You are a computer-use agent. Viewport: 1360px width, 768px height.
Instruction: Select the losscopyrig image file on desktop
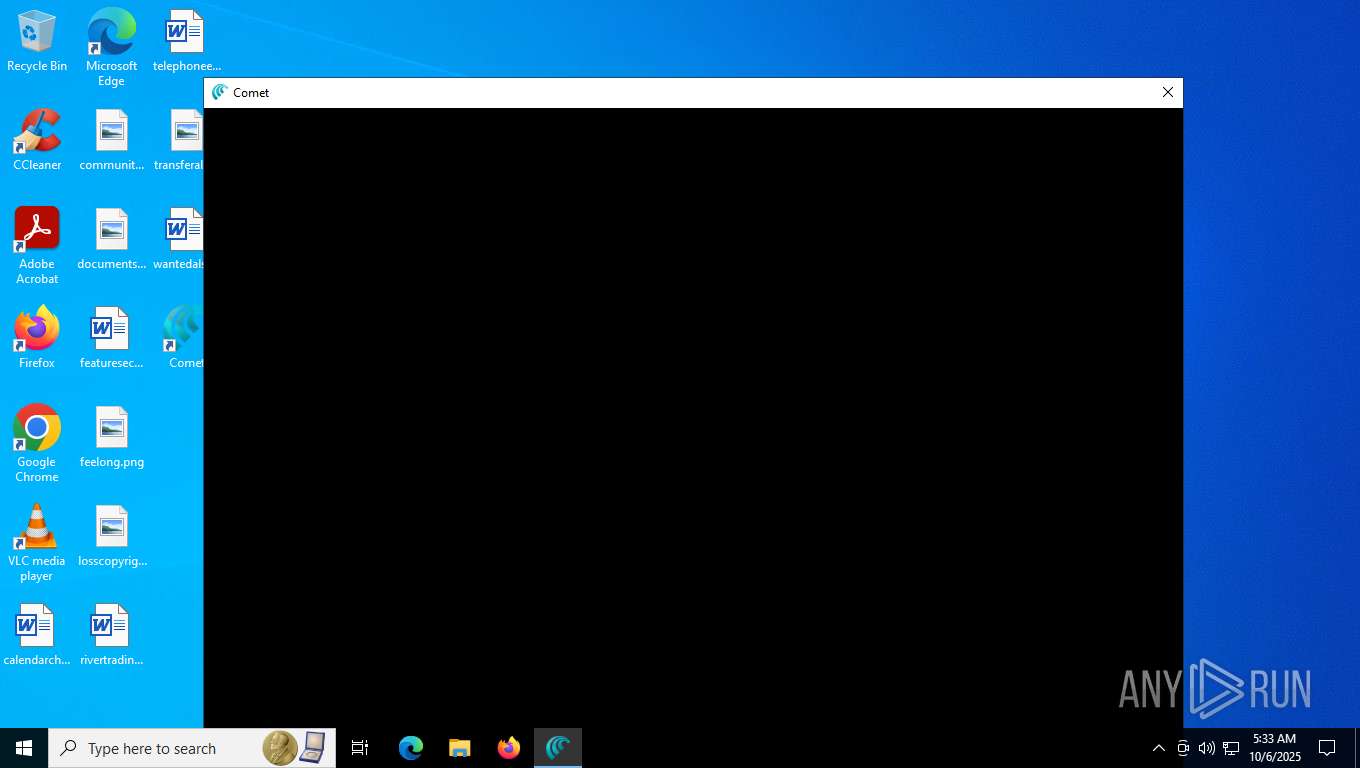pyautogui.click(x=111, y=536)
